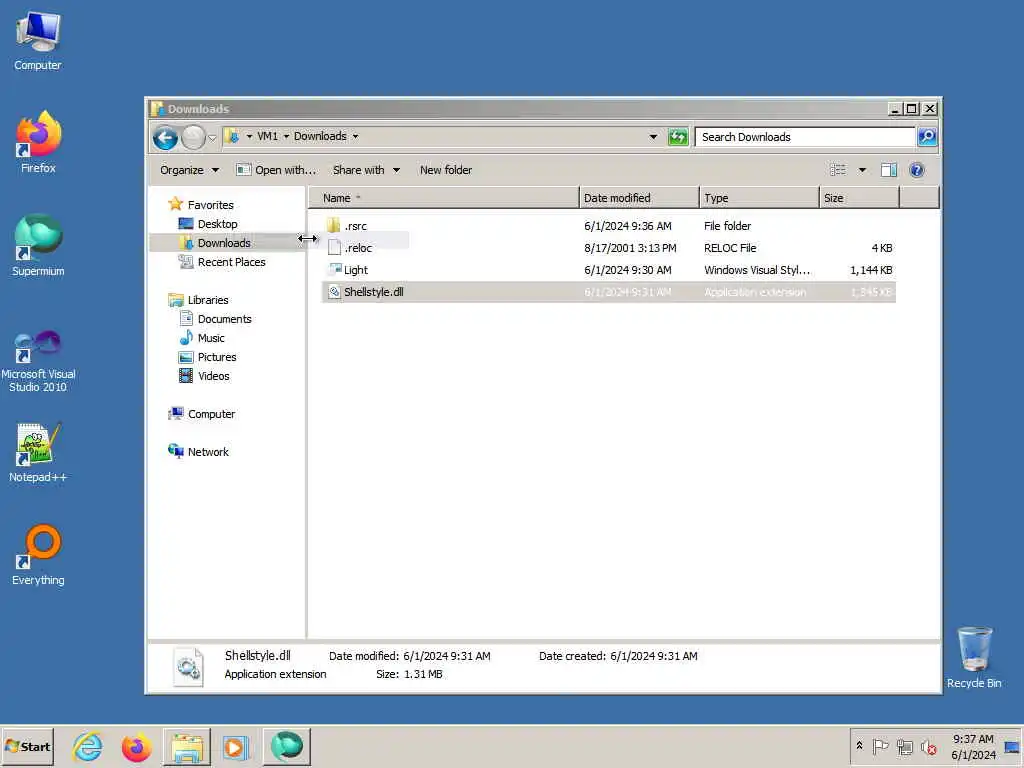Screen dimensions: 1024x768
Task: Refresh the Downloads folder view
Action: click(678, 137)
